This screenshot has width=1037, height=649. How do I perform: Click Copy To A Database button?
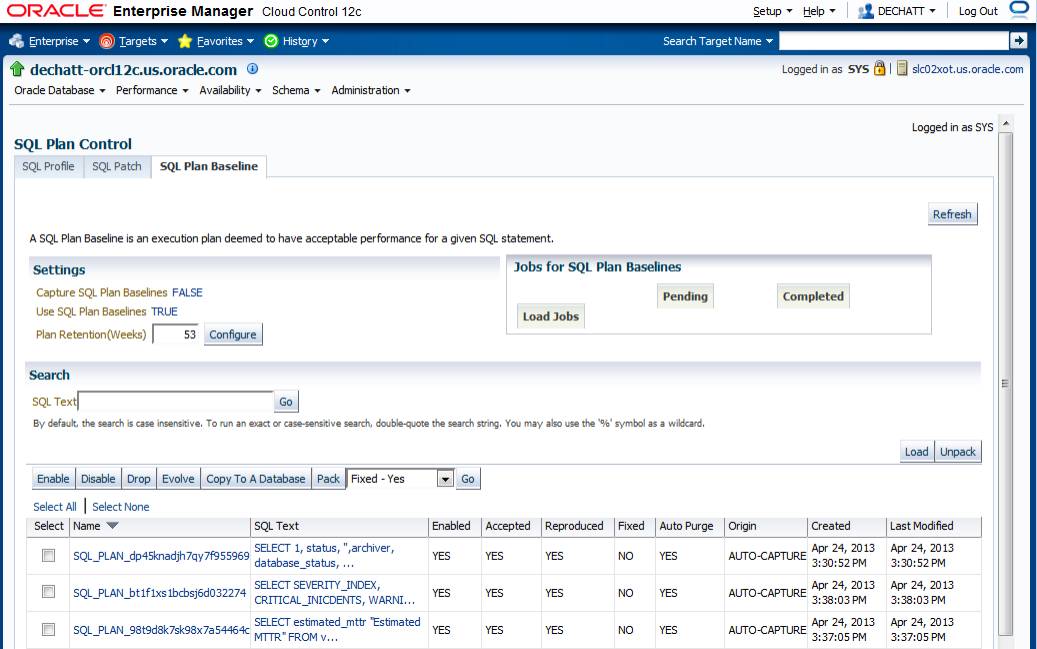256,478
